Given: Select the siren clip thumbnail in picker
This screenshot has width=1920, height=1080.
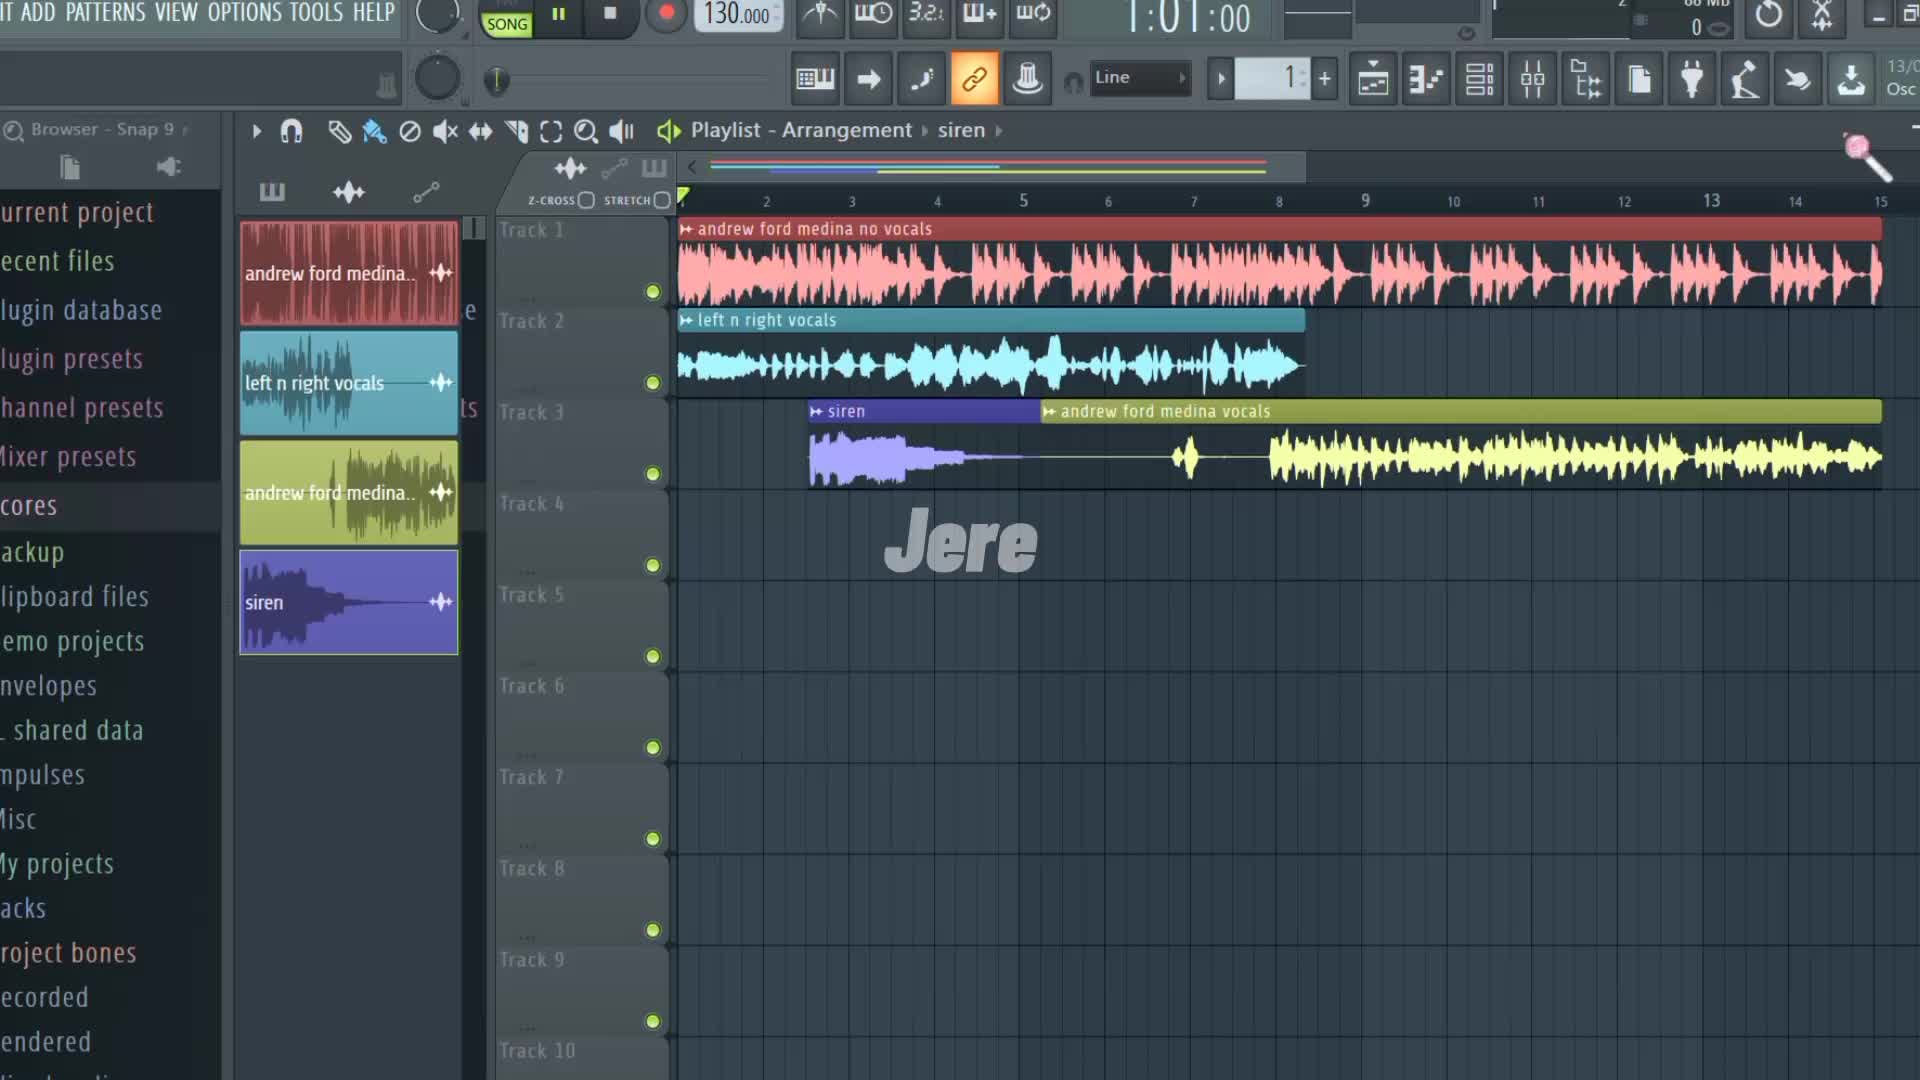Looking at the screenshot, I should click(348, 602).
